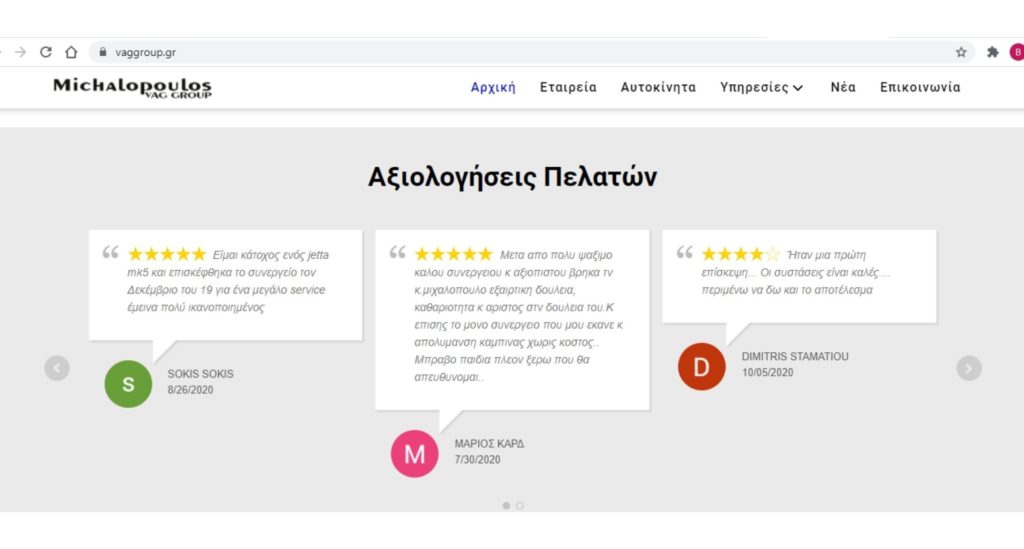Click the browser home icon
The image size is (1024, 549).
click(71, 52)
